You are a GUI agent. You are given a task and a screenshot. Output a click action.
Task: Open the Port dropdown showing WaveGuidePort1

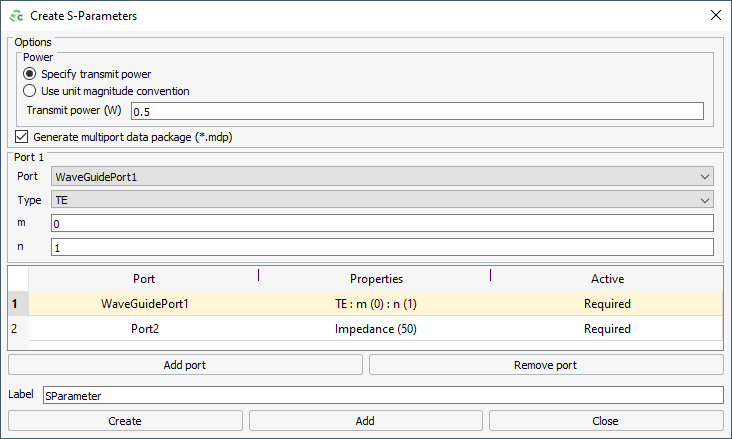(x=382, y=177)
